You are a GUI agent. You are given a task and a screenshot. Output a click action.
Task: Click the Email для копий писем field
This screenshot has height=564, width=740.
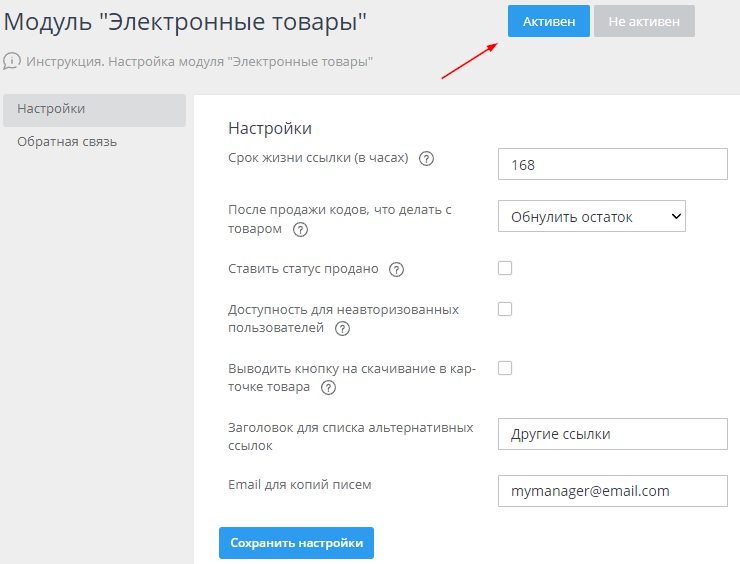tap(612, 491)
